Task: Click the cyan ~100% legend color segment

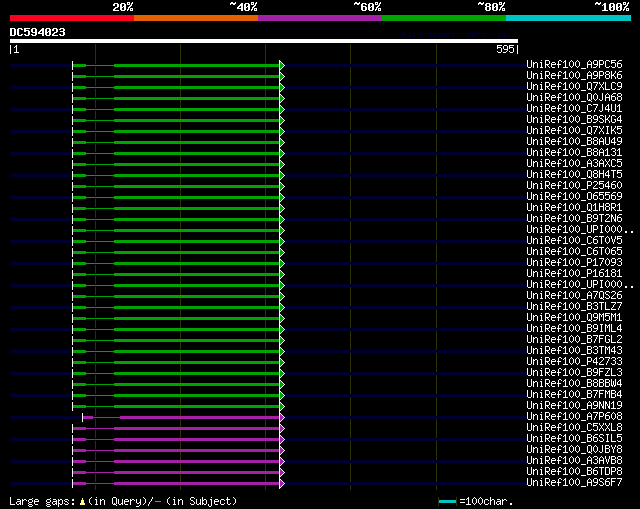Action: pos(569,18)
